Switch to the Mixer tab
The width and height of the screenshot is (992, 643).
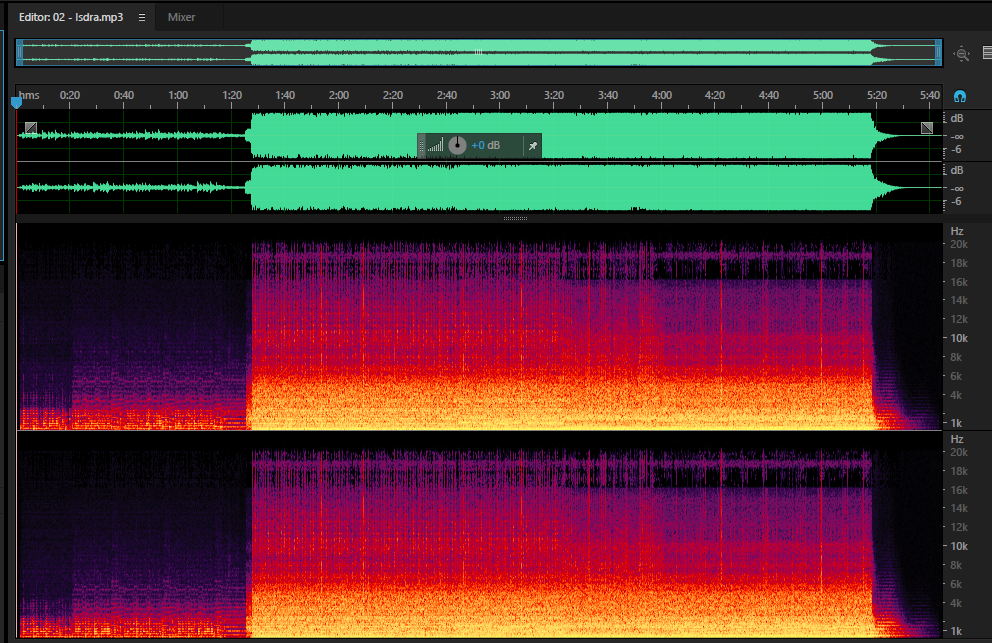click(x=182, y=17)
